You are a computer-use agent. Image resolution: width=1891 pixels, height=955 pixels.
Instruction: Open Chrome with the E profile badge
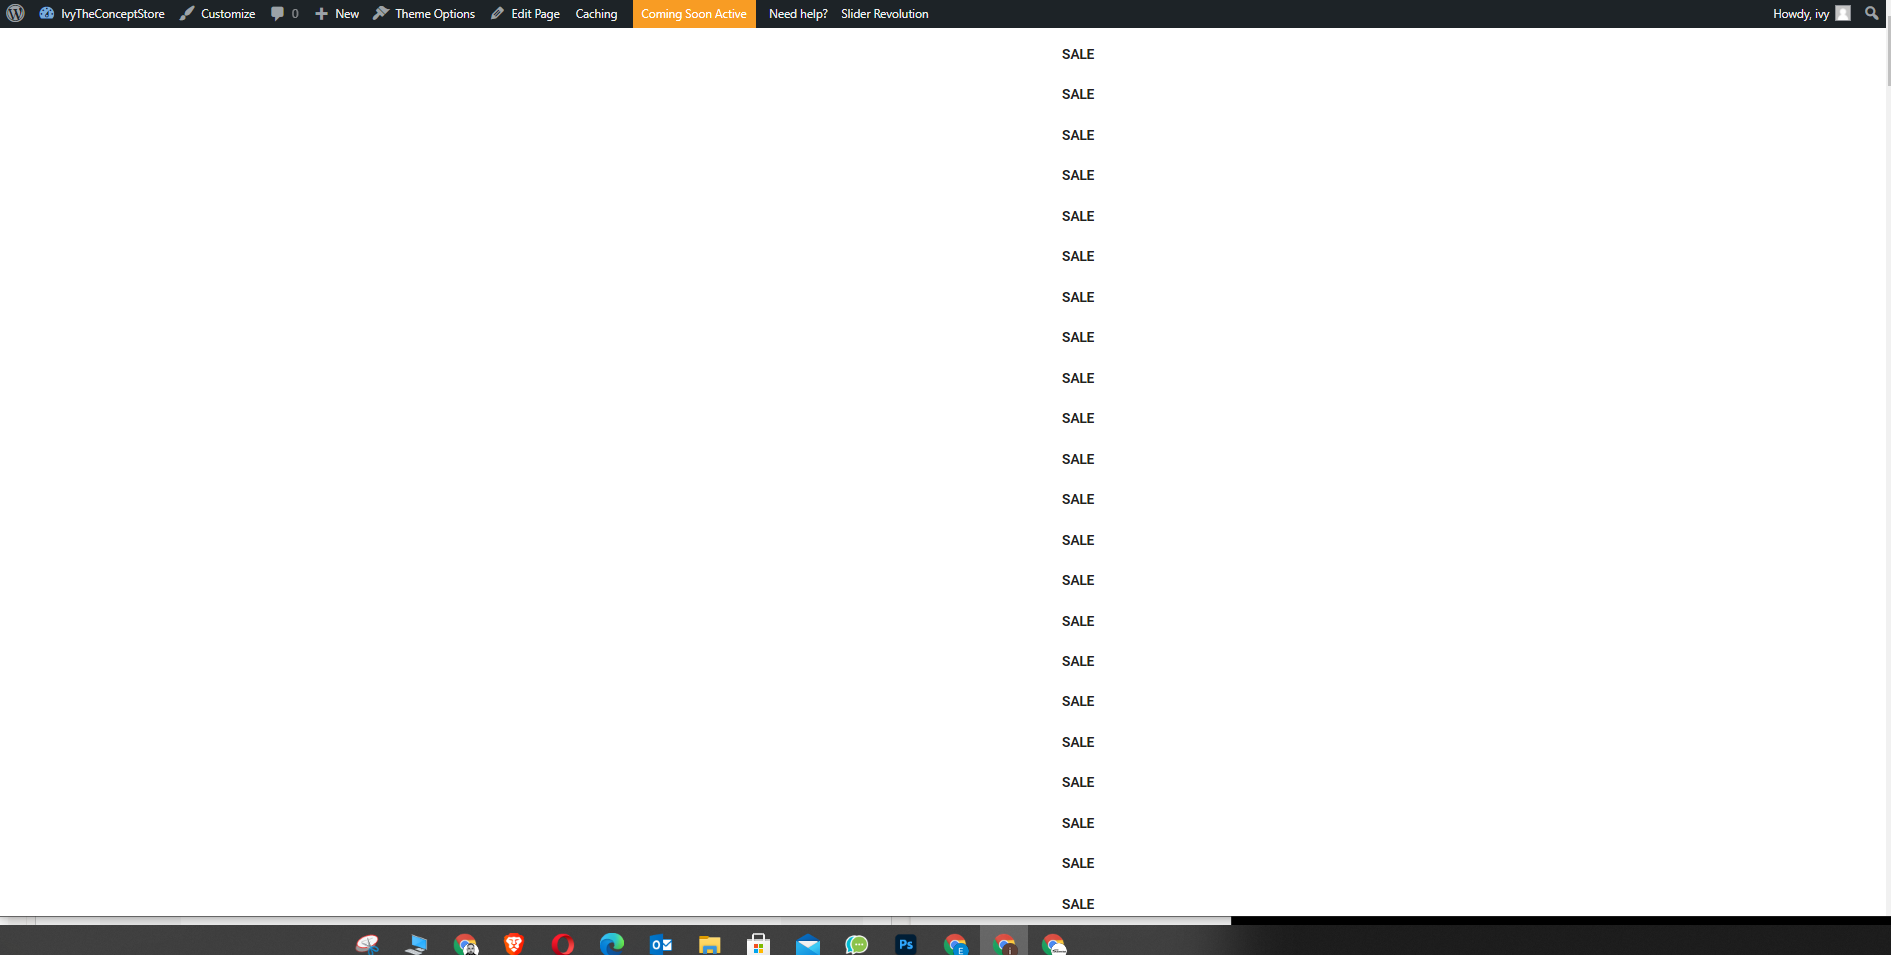pos(955,944)
